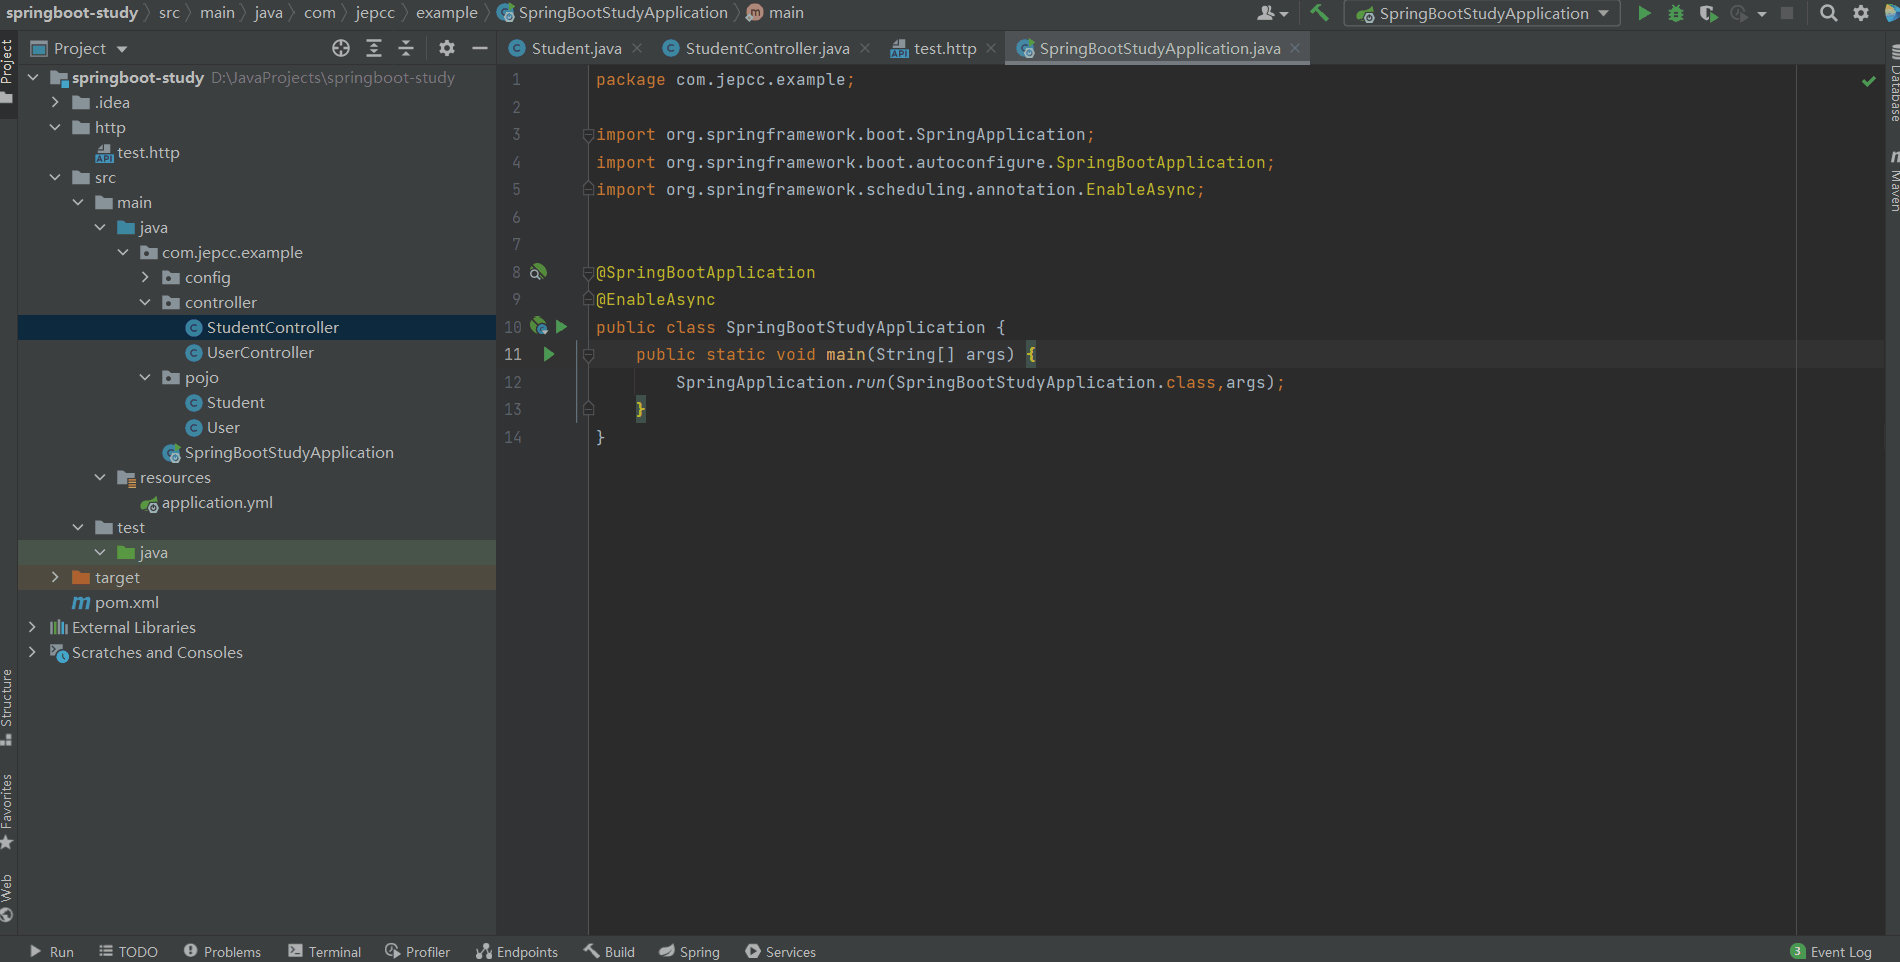Open the Terminal tool window
1900x962 pixels.
pos(324,952)
